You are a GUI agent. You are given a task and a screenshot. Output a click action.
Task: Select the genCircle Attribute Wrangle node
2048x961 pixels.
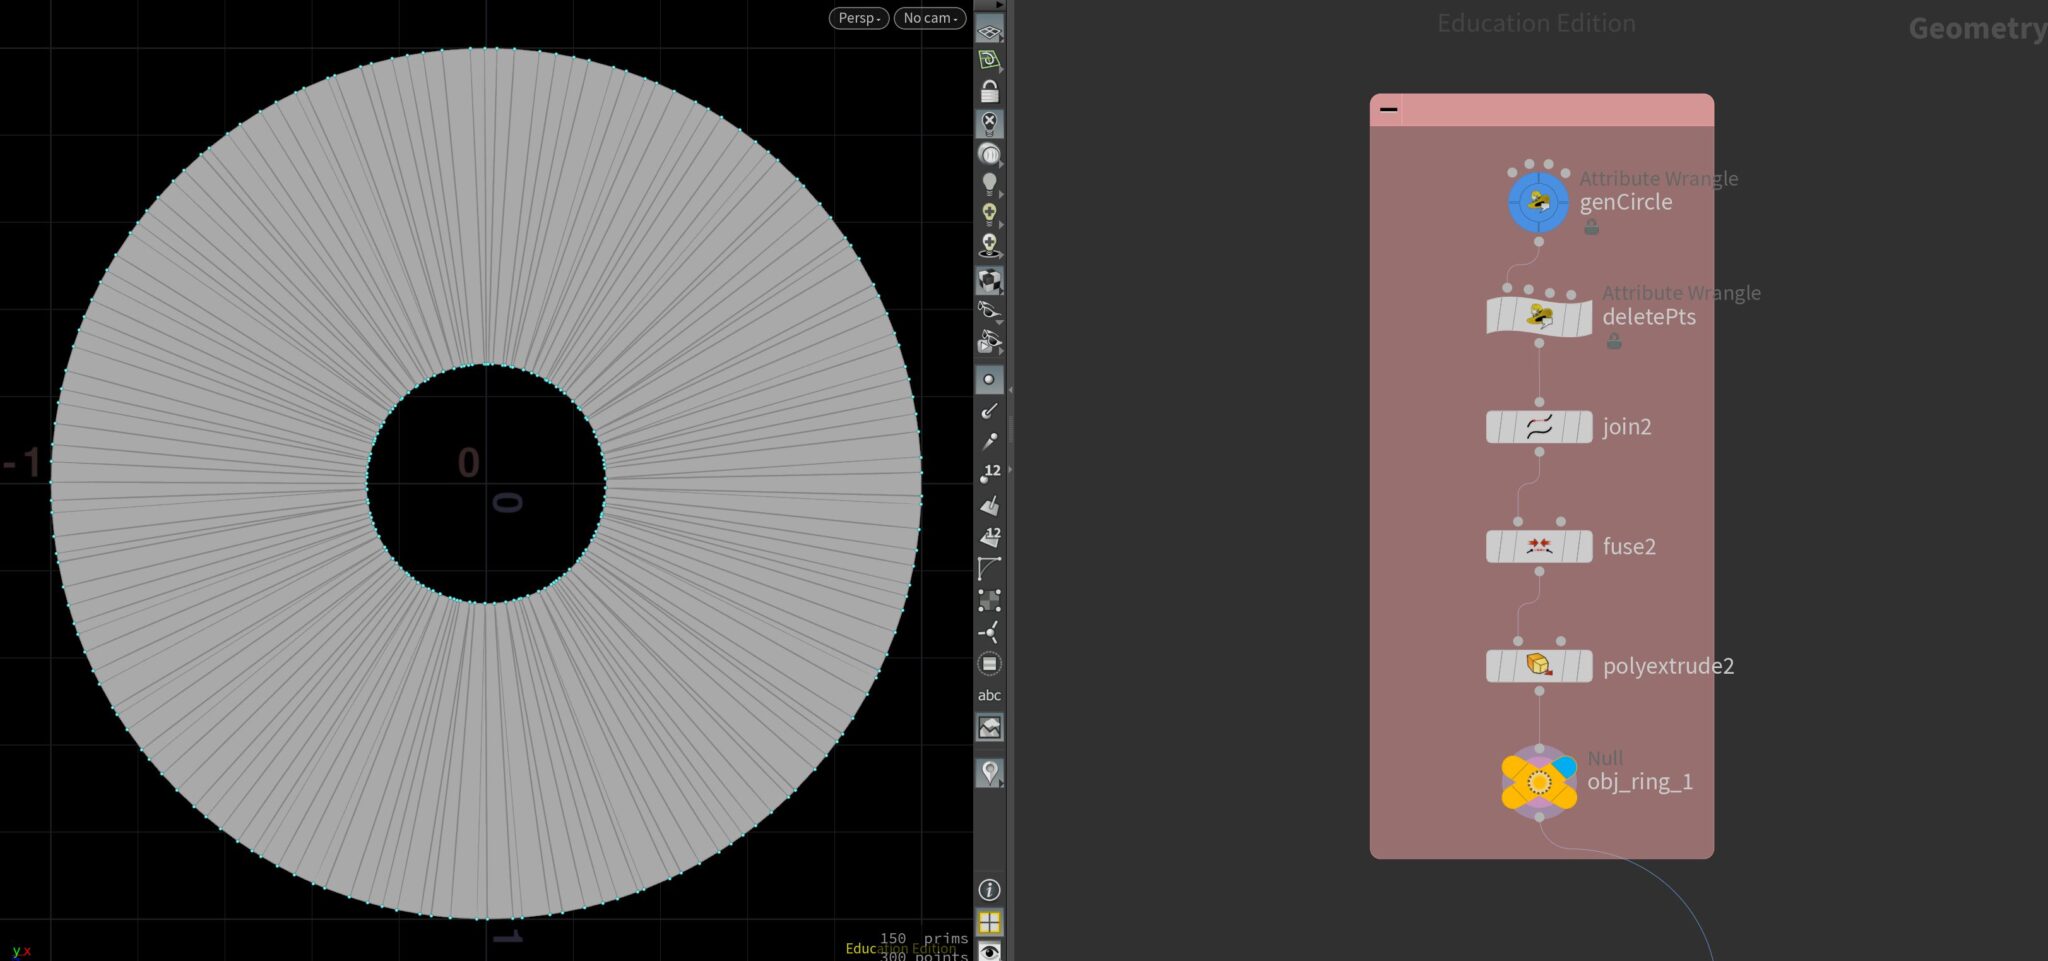point(1538,202)
